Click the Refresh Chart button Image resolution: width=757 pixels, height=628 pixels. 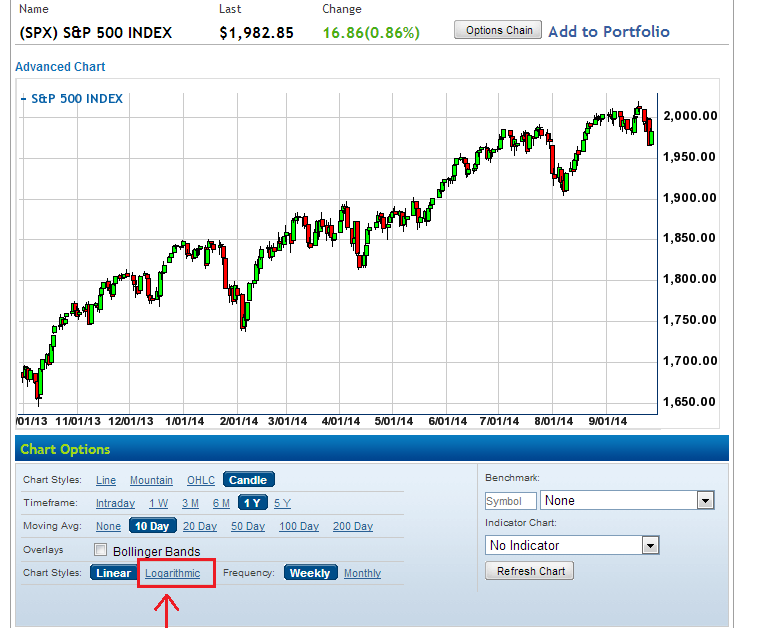coord(530,572)
